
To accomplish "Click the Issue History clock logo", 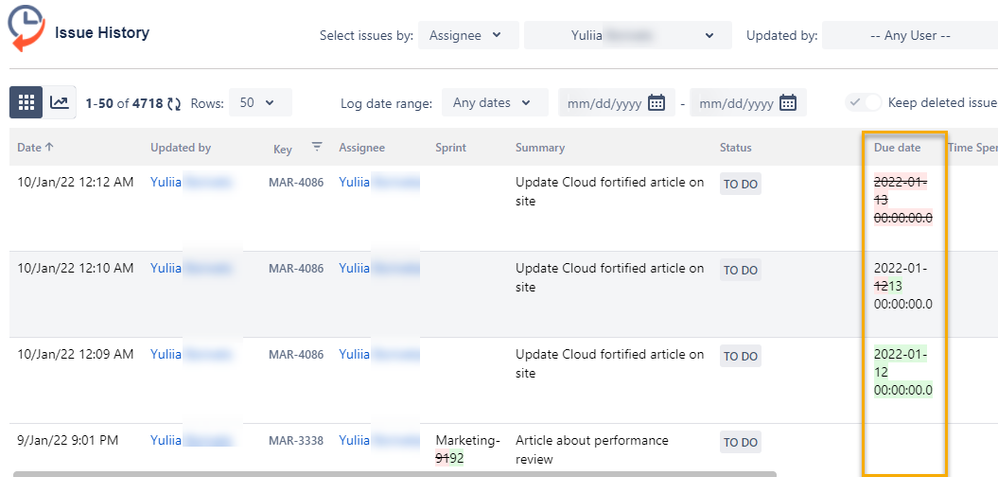I will pos(26,29).
